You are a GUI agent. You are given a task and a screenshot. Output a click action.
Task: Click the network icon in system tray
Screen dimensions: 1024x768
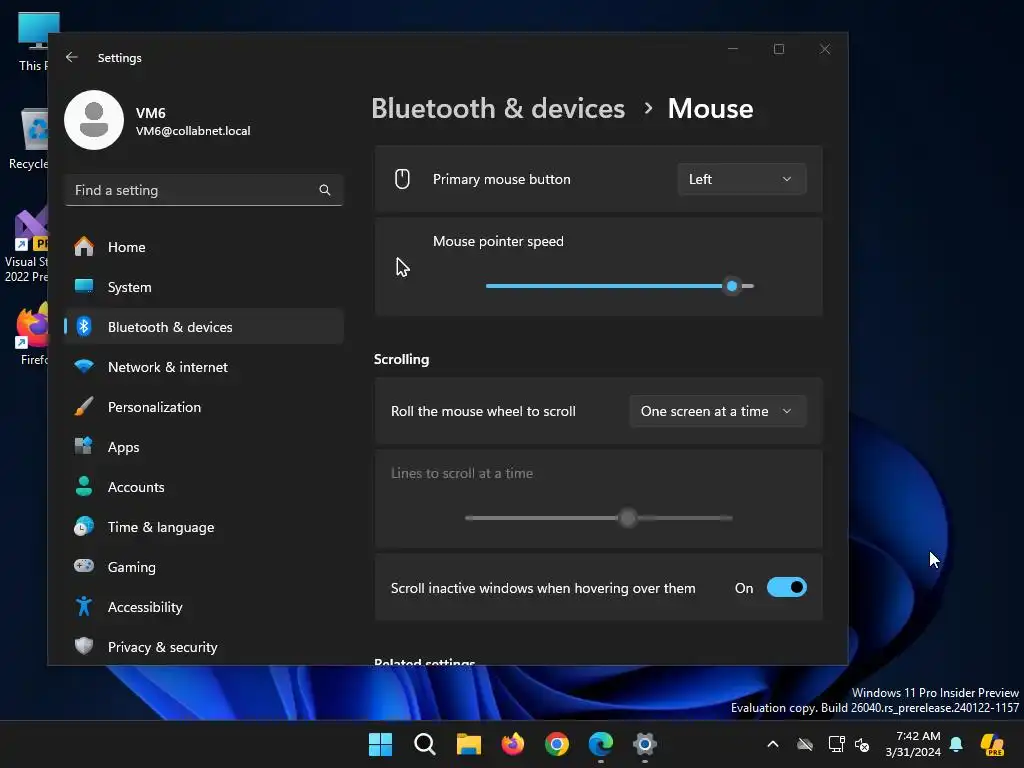point(836,744)
